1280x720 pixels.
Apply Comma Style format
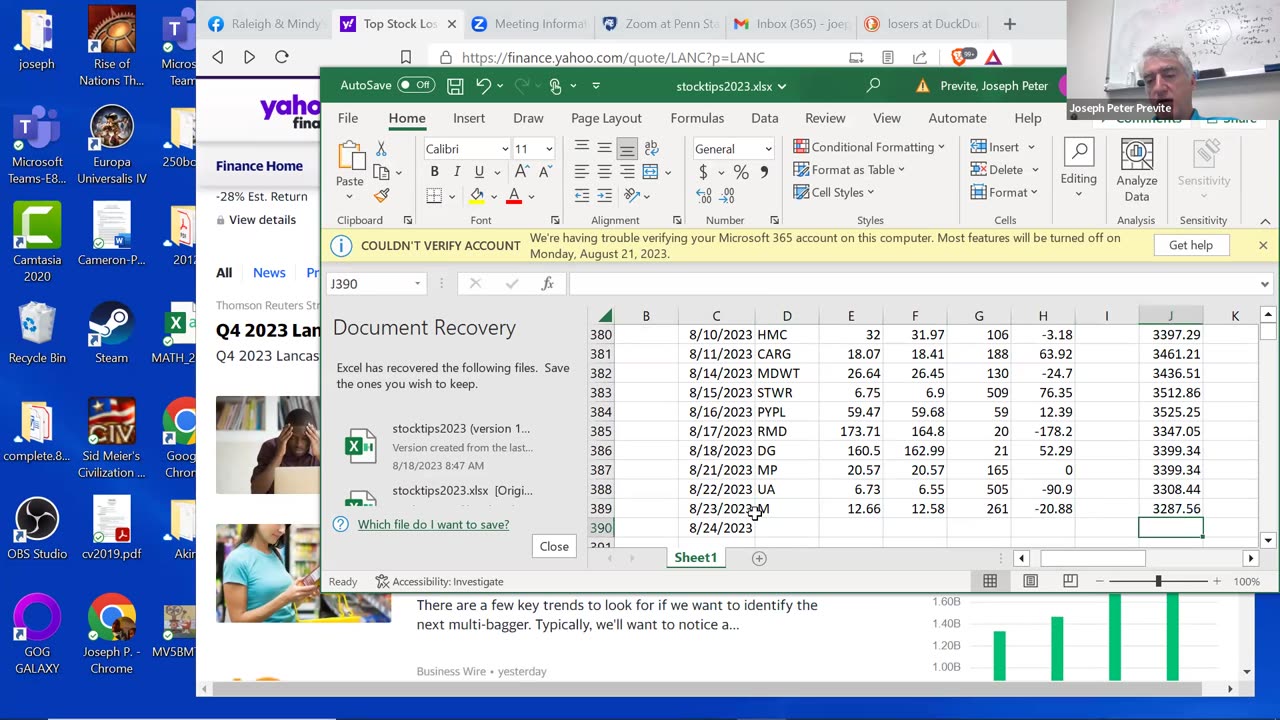coord(764,173)
